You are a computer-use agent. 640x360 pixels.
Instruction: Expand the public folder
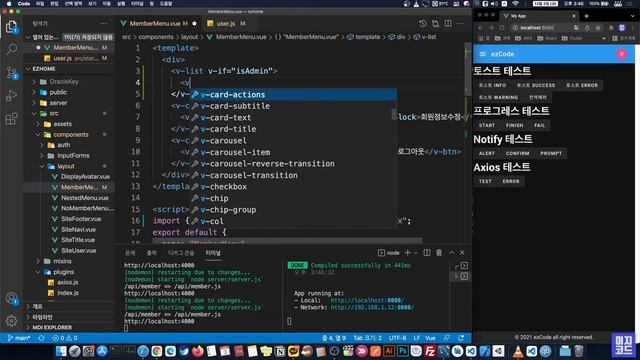pos(58,92)
